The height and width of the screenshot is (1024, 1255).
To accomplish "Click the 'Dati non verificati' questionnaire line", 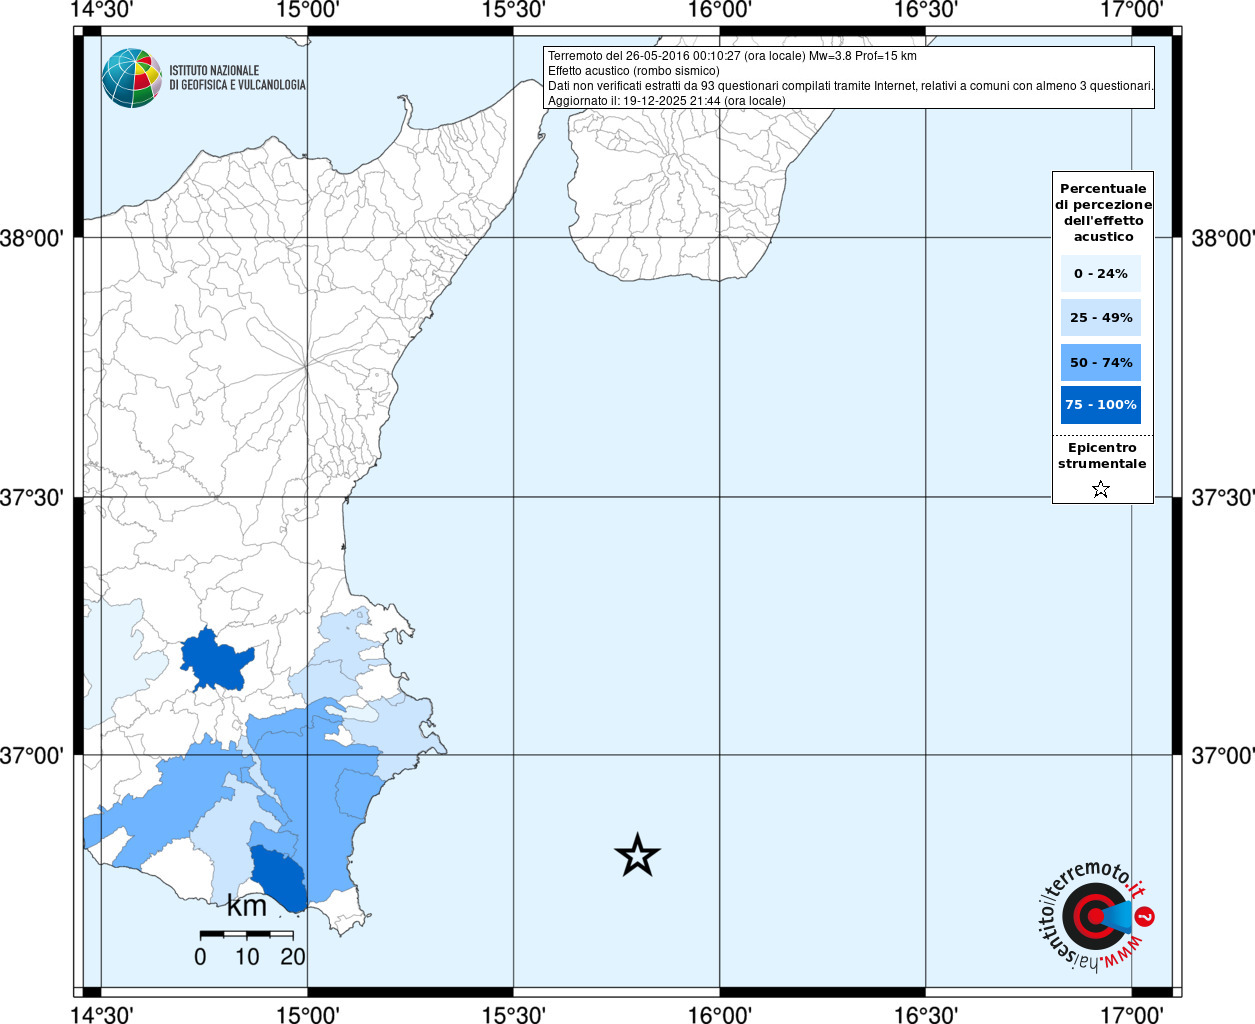I will pos(851,86).
